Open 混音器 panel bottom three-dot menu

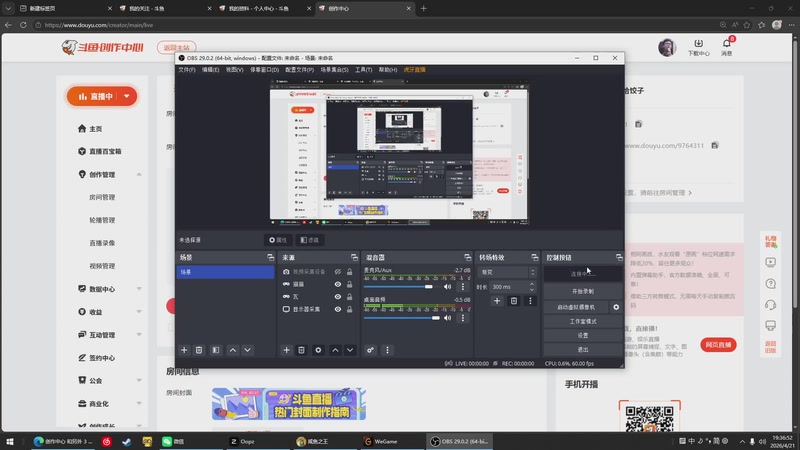point(387,350)
